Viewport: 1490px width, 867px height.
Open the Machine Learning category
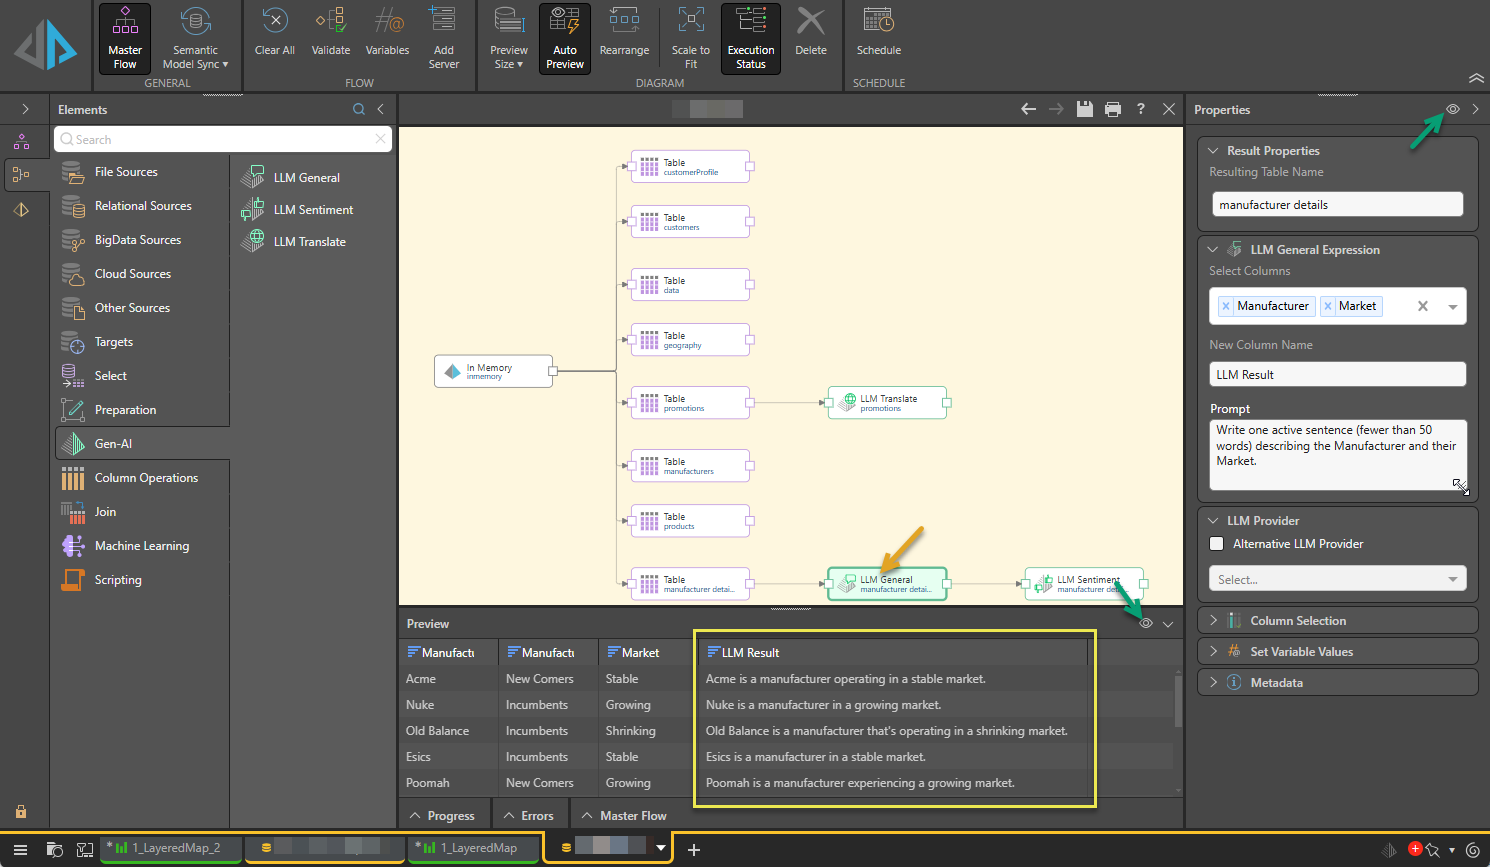(141, 546)
